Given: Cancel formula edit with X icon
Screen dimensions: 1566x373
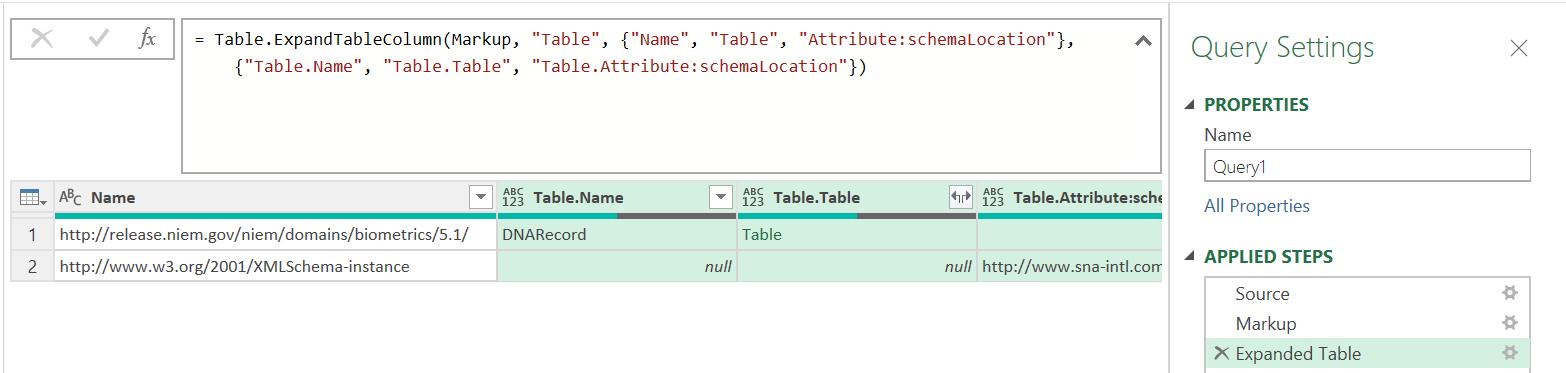Looking at the screenshot, I should (x=42, y=39).
